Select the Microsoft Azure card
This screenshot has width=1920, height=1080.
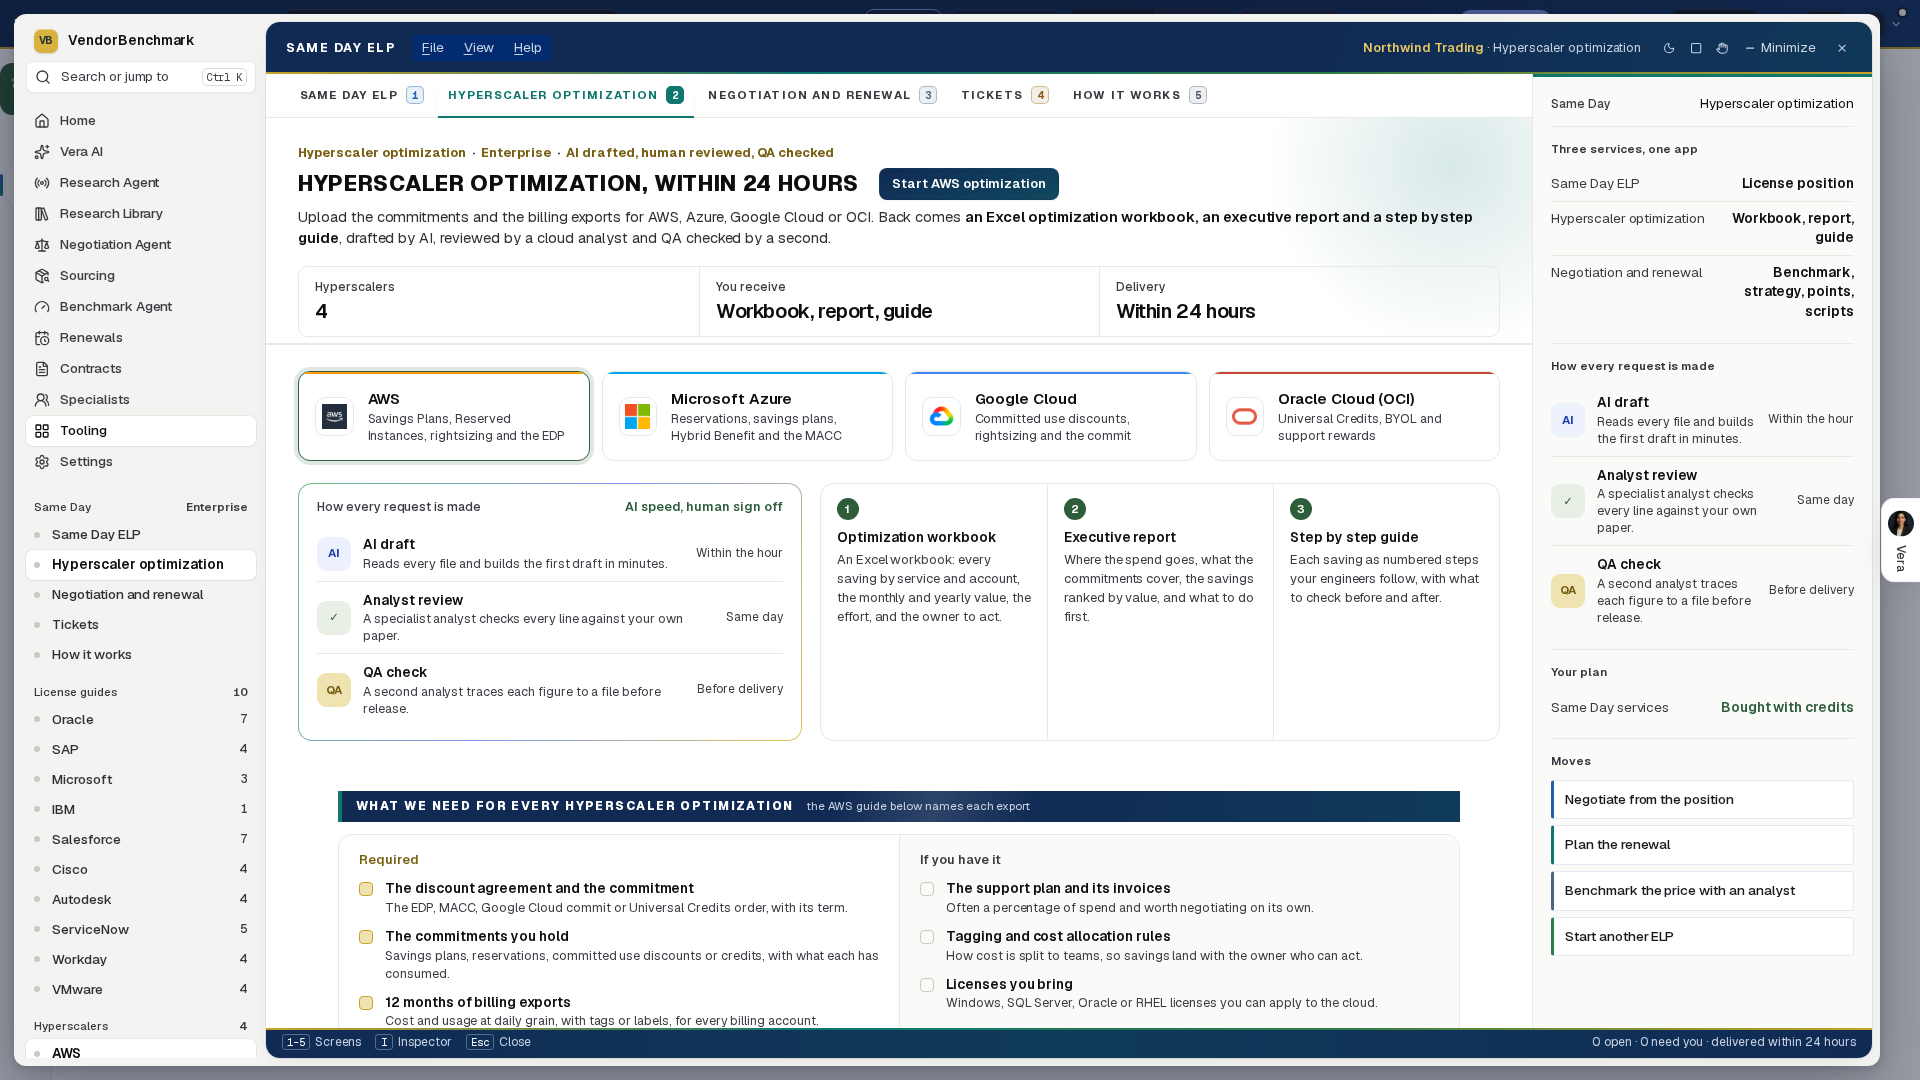[x=747, y=416]
